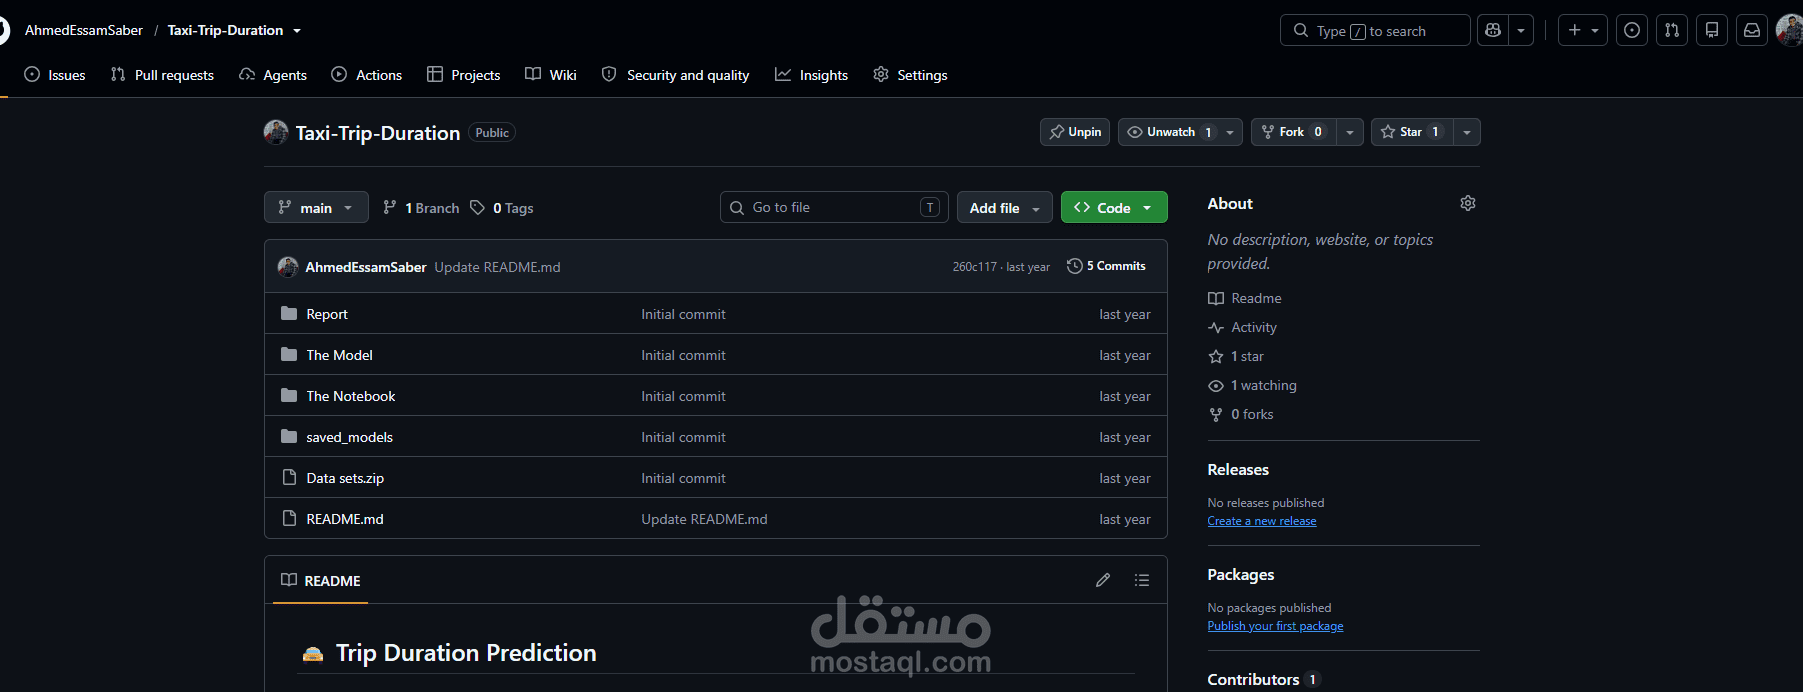1803x692 pixels.
Task: Click Publish your first package link
Action: [x=1275, y=626]
